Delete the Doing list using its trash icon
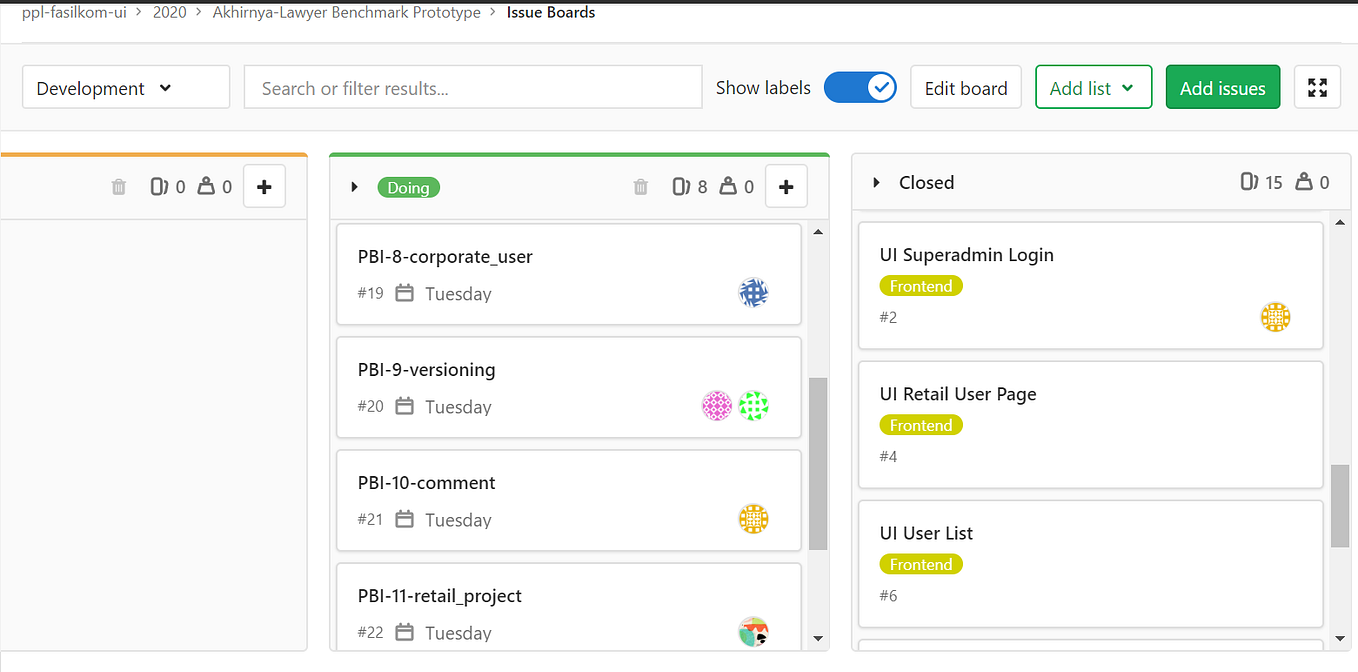The image size is (1358, 672). tap(640, 186)
